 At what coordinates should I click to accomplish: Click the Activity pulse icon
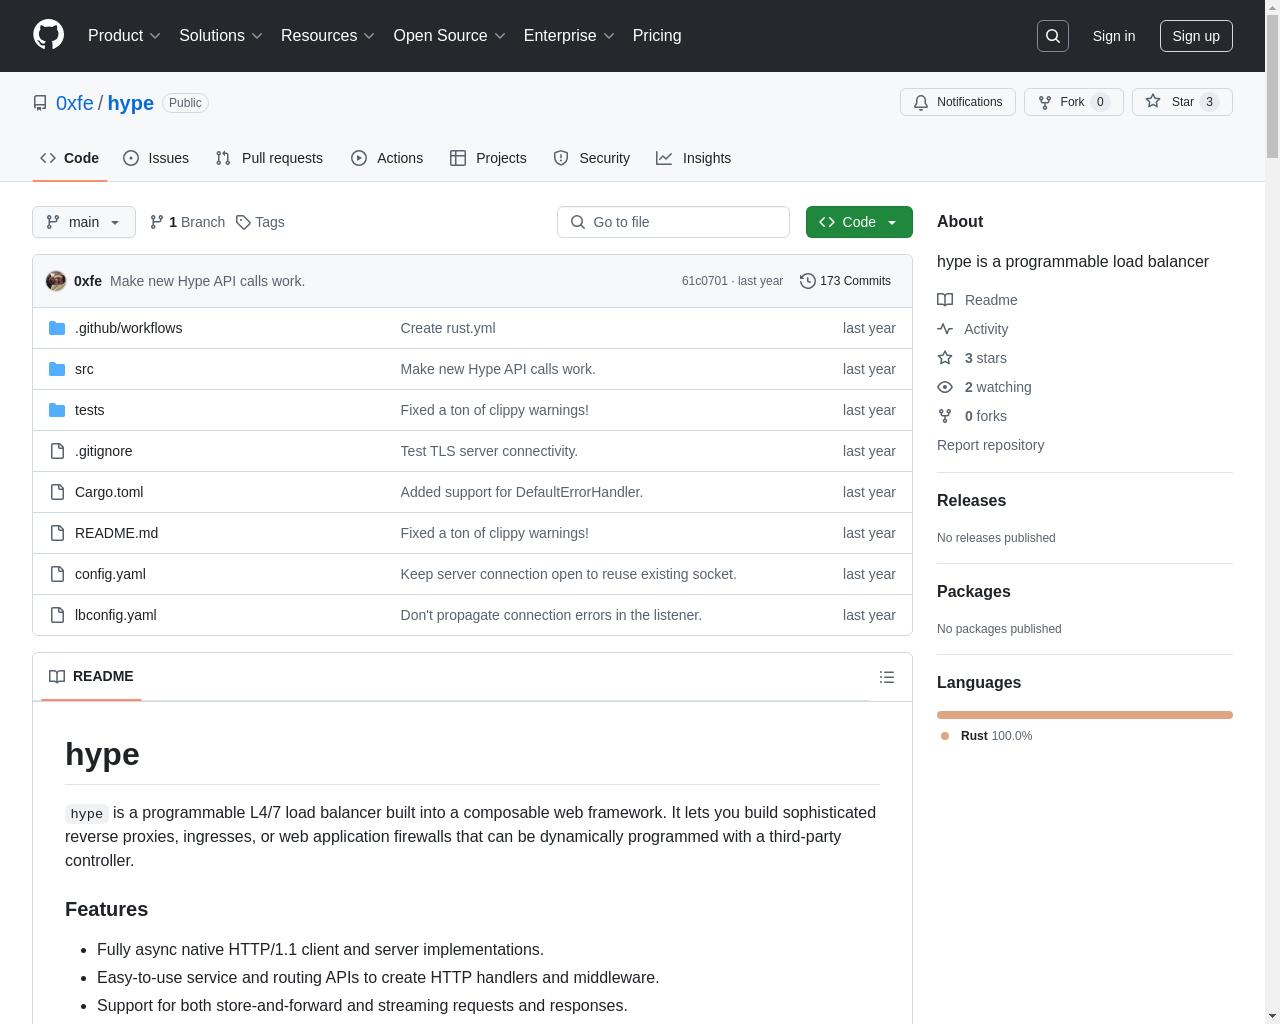click(x=945, y=329)
